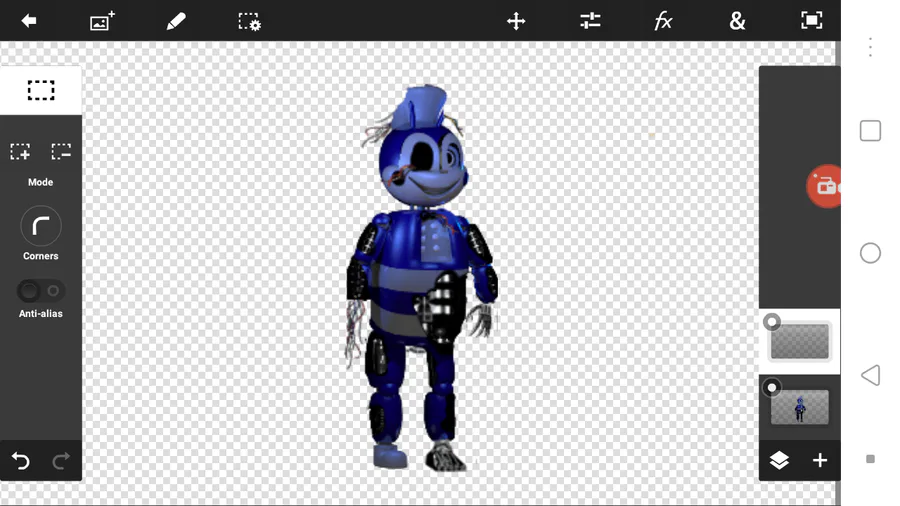Redo the last undone action
Viewport: 900px width, 506px height.
(61, 461)
